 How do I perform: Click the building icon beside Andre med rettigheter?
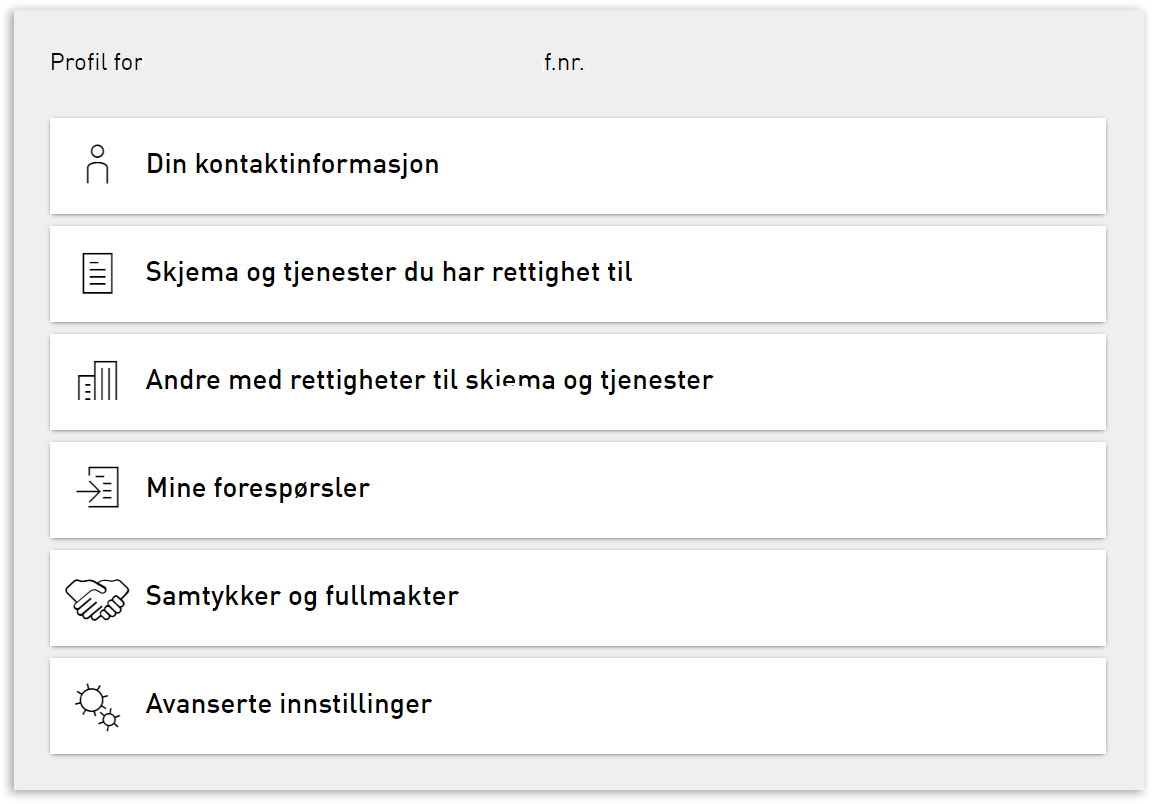click(x=97, y=381)
